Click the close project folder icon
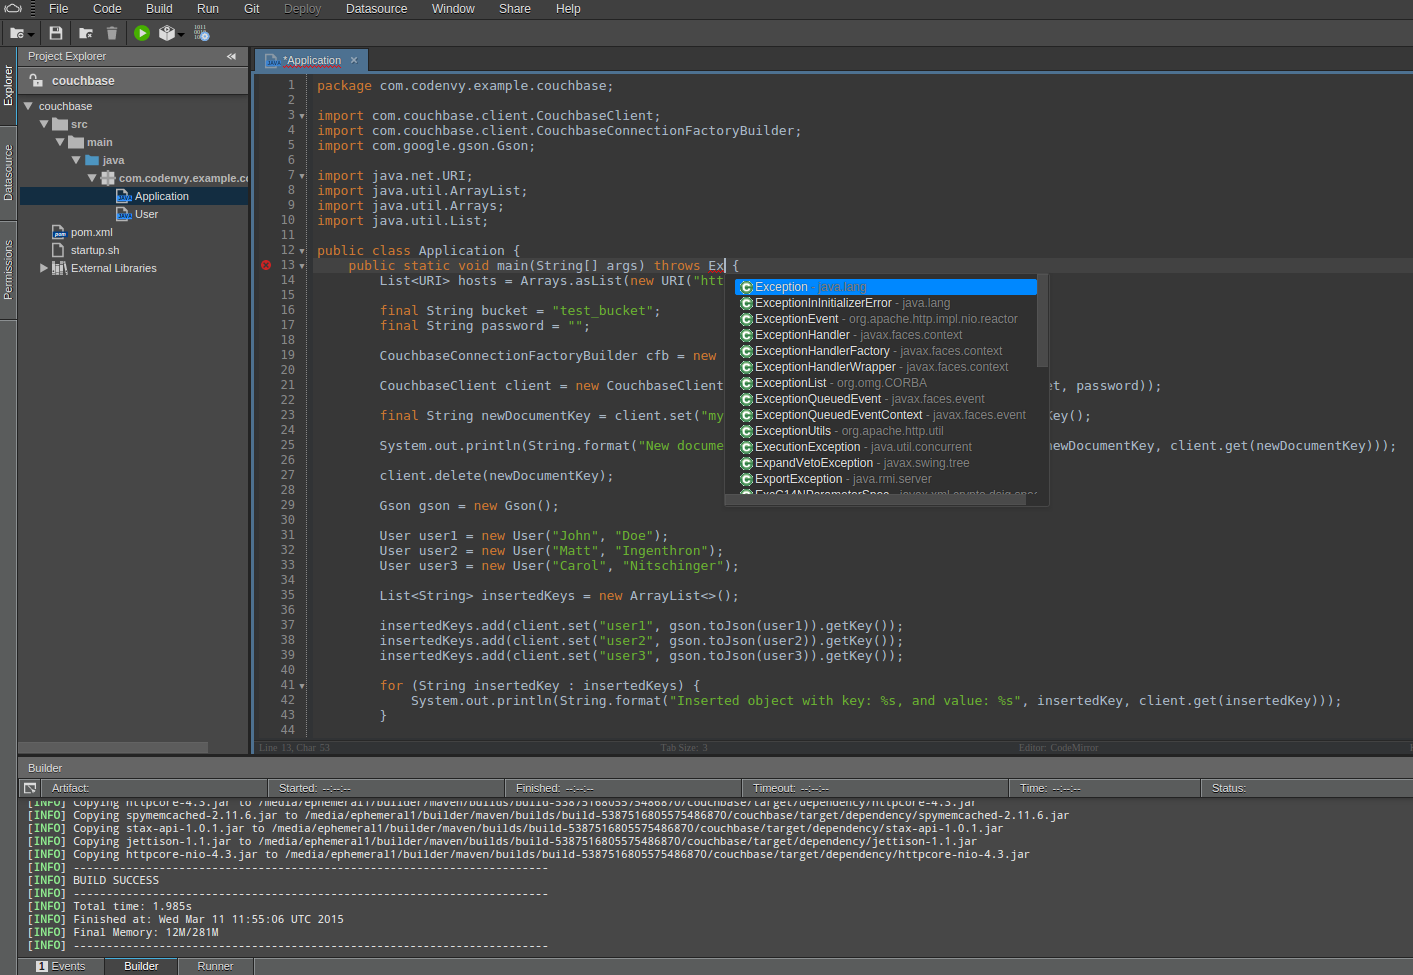The image size is (1413, 975). [x=86, y=33]
